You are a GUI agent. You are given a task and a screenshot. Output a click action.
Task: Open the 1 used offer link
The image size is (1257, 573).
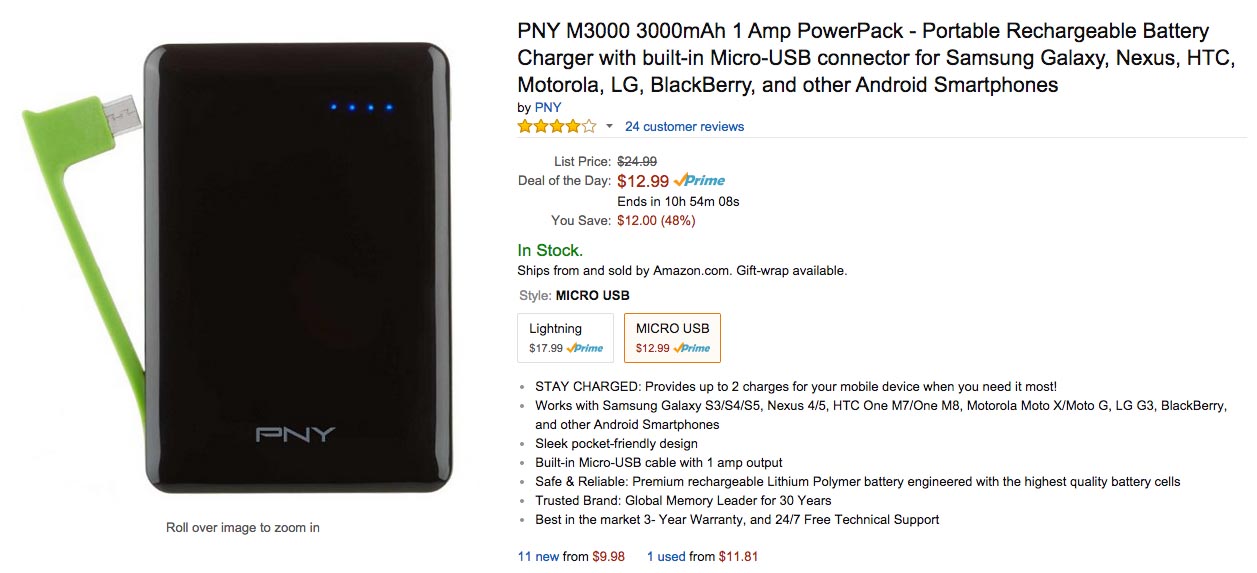point(665,556)
